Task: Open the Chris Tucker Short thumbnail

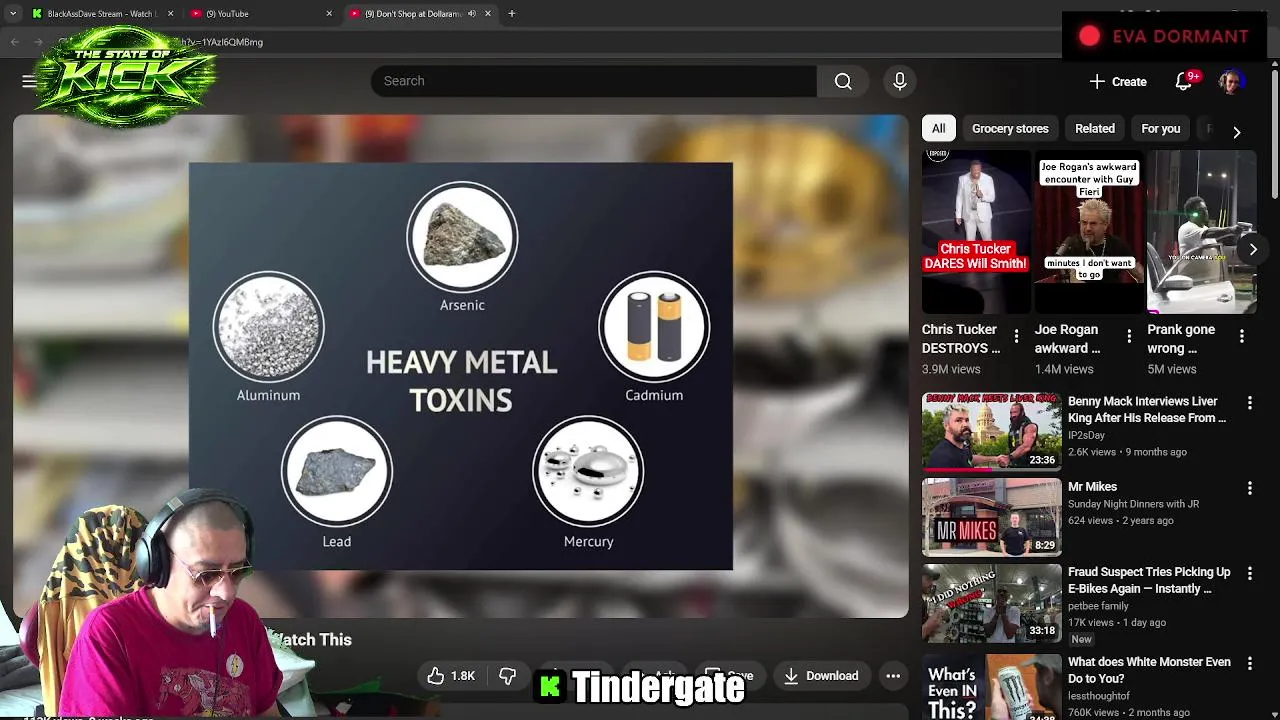Action: pos(976,231)
